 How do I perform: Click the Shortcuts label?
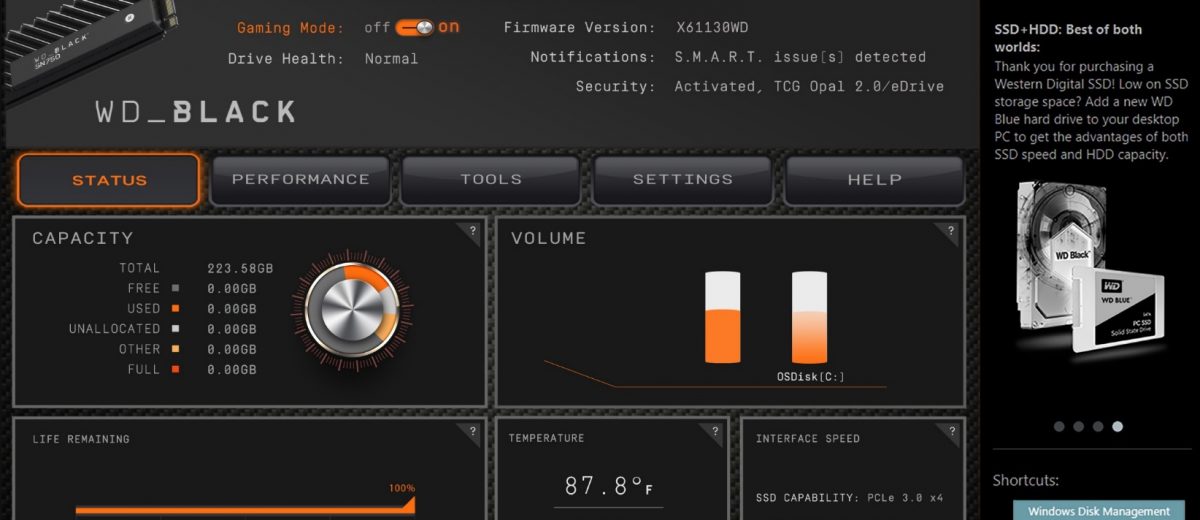click(1025, 481)
